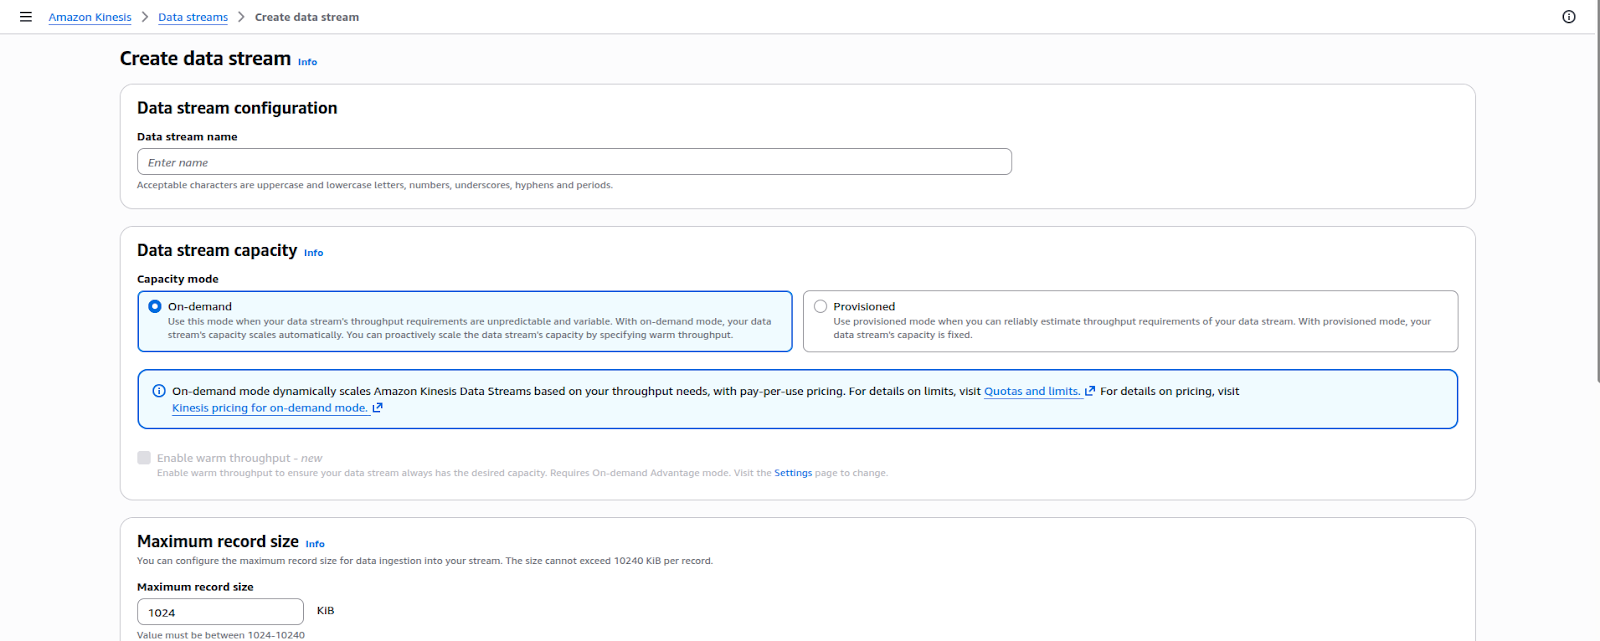Viewport: 1600px width, 641px height.
Task: Toggle the Enable warm throughput checkbox
Action: coord(144,458)
